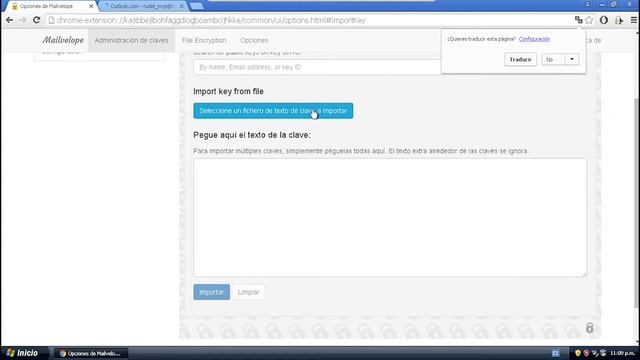Click the Limpiar button
The image size is (640, 360).
click(x=248, y=292)
